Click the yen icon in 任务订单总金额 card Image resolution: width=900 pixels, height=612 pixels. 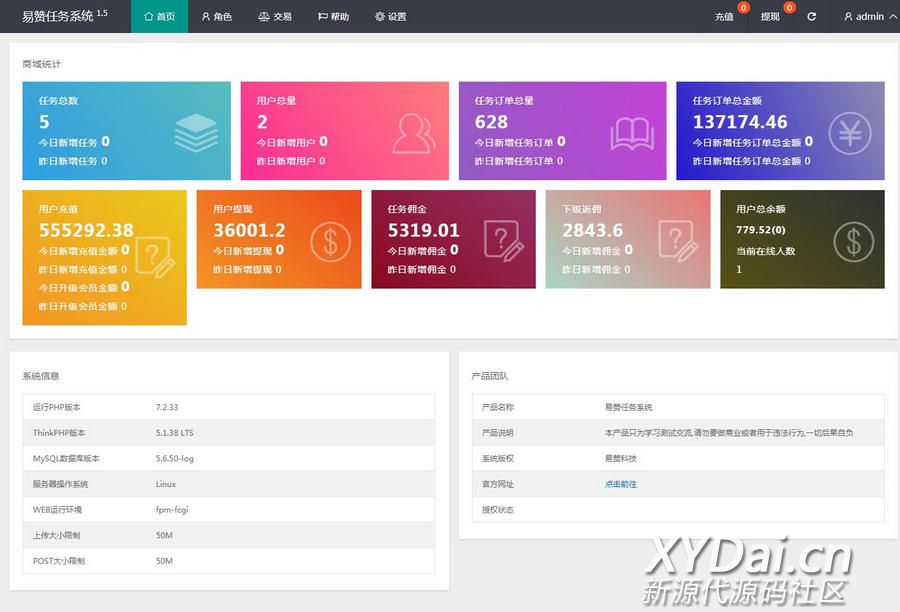[x=849, y=132]
